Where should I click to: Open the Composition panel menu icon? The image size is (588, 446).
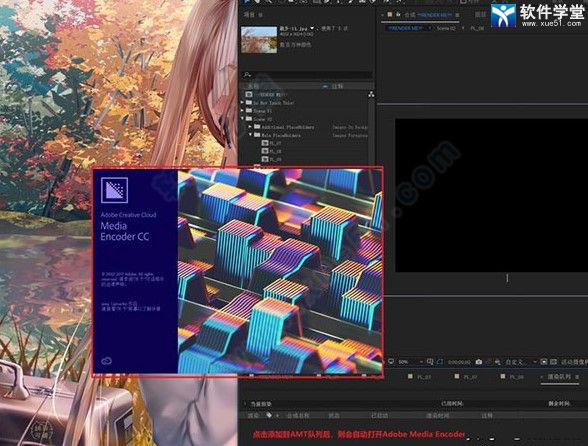(457, 15)
